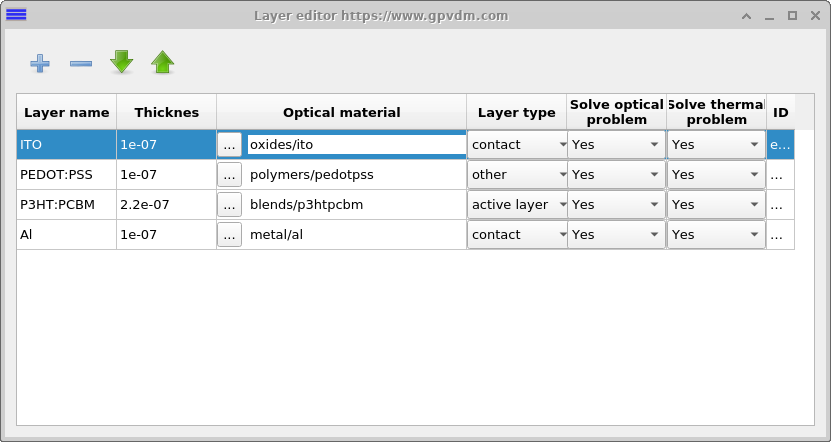Select the PEDOT:PSS layer name cell
This screenshot has height=442, width=831.
(x=66, y=175)
